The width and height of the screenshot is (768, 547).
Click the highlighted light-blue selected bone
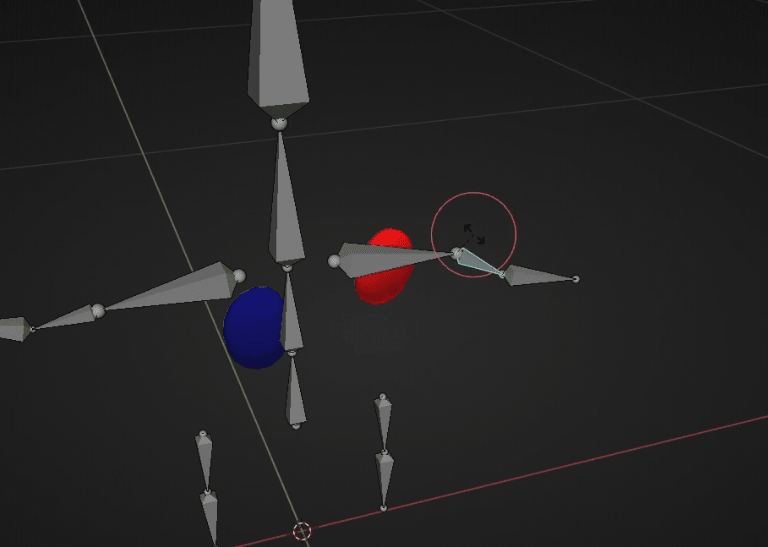tap(480, 264)
